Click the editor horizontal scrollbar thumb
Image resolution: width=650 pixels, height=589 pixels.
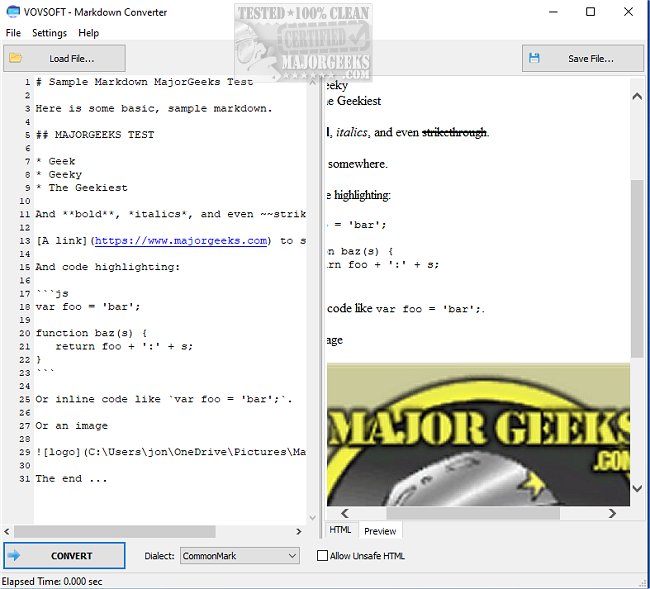[115, 531]
